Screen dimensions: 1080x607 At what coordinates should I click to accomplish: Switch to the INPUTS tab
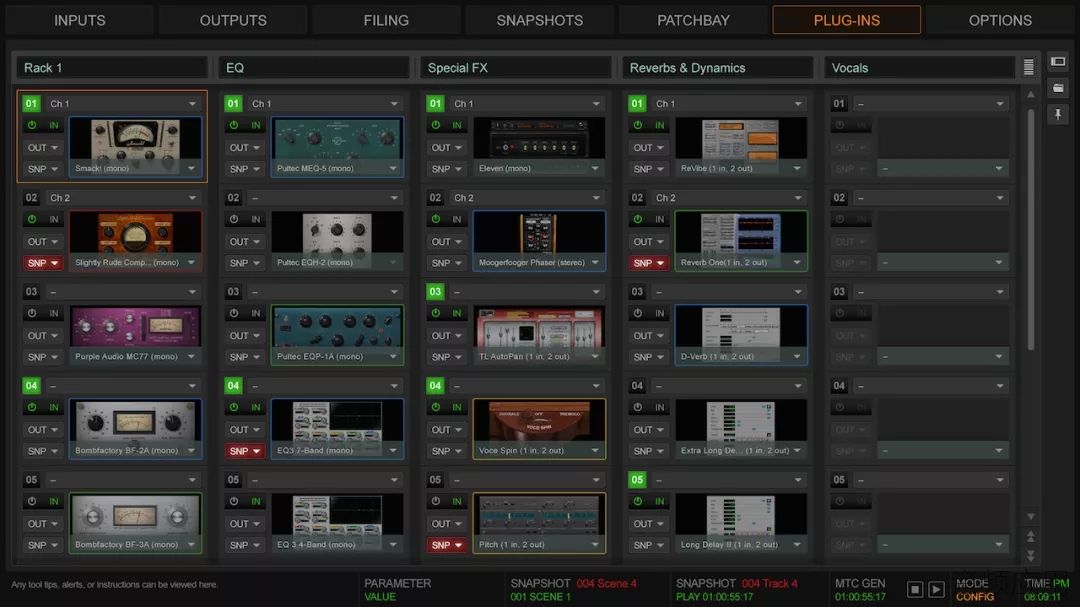[x=79, y=20]
